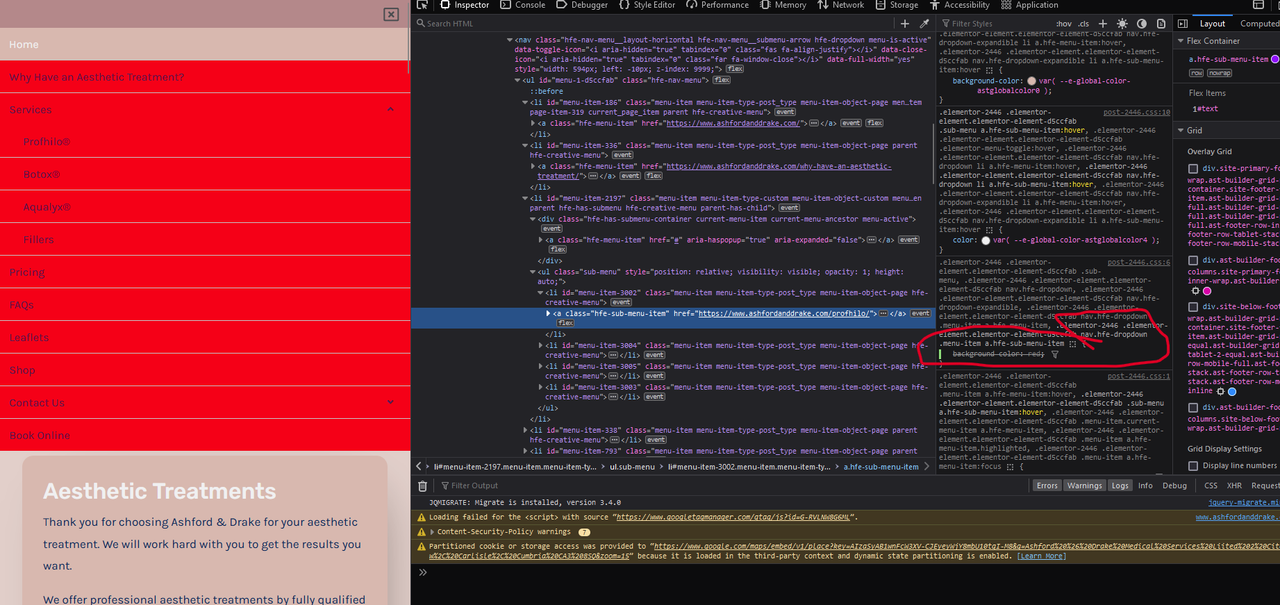Toggle the Logs console filter
Viewport: 1280px width, 605px height.
coord(1119,485)
